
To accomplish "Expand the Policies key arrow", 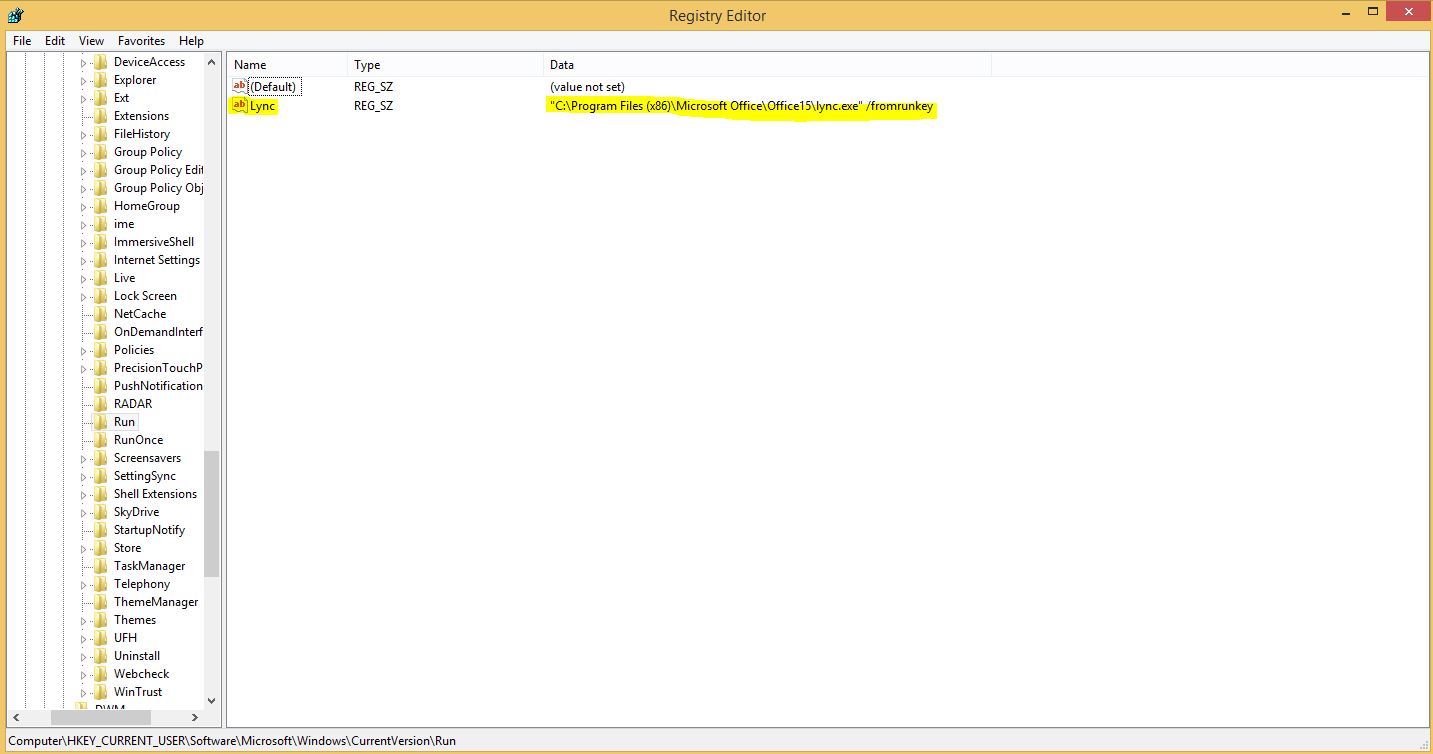I will point(84,350).
